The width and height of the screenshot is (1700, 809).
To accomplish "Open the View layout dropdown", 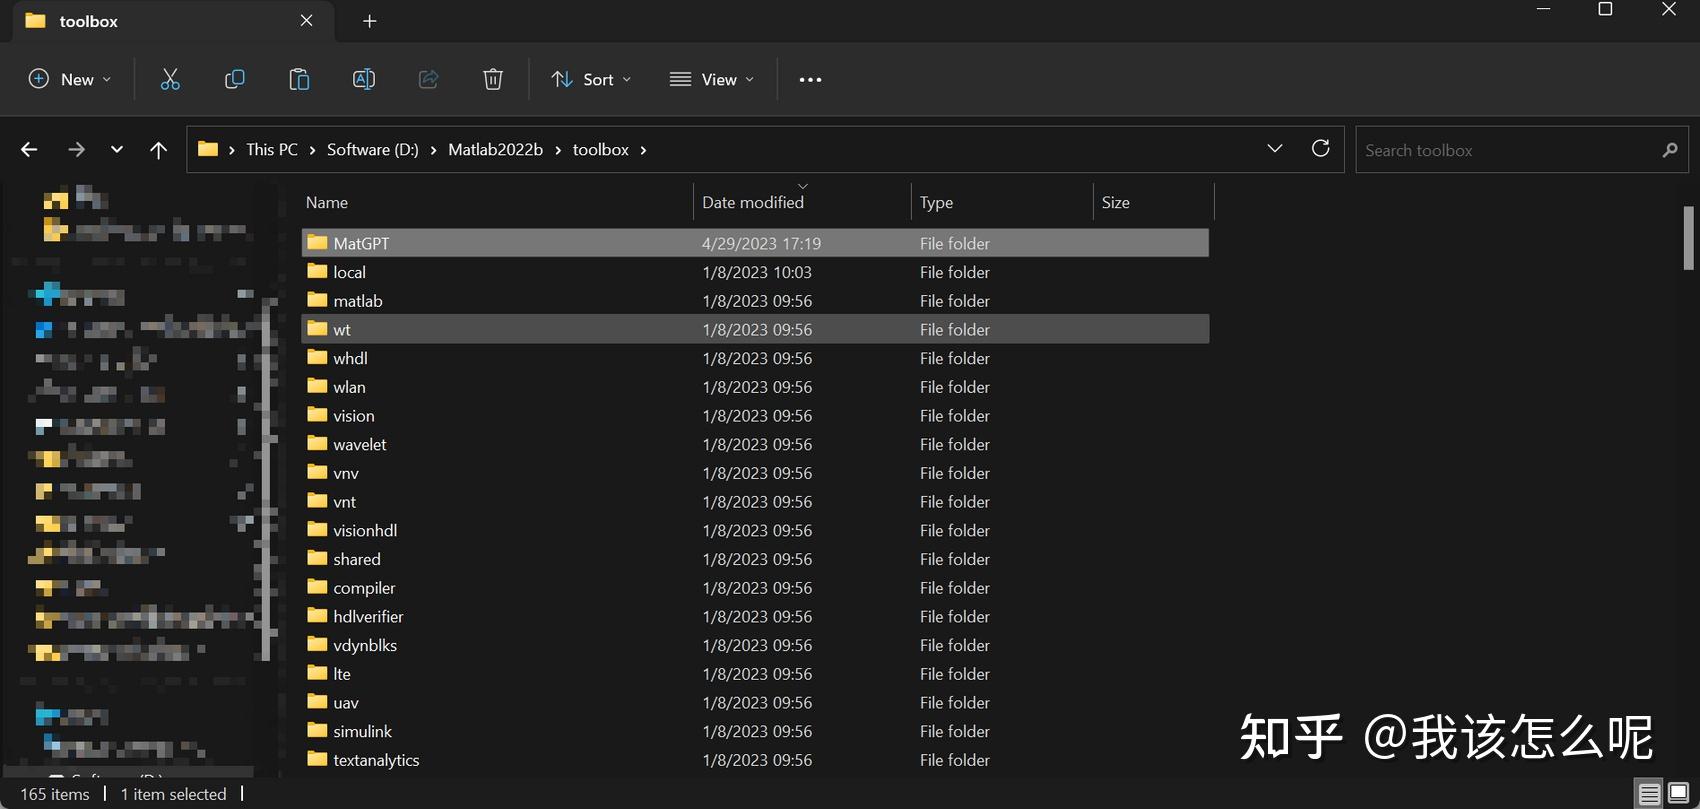I will (712, 80).
